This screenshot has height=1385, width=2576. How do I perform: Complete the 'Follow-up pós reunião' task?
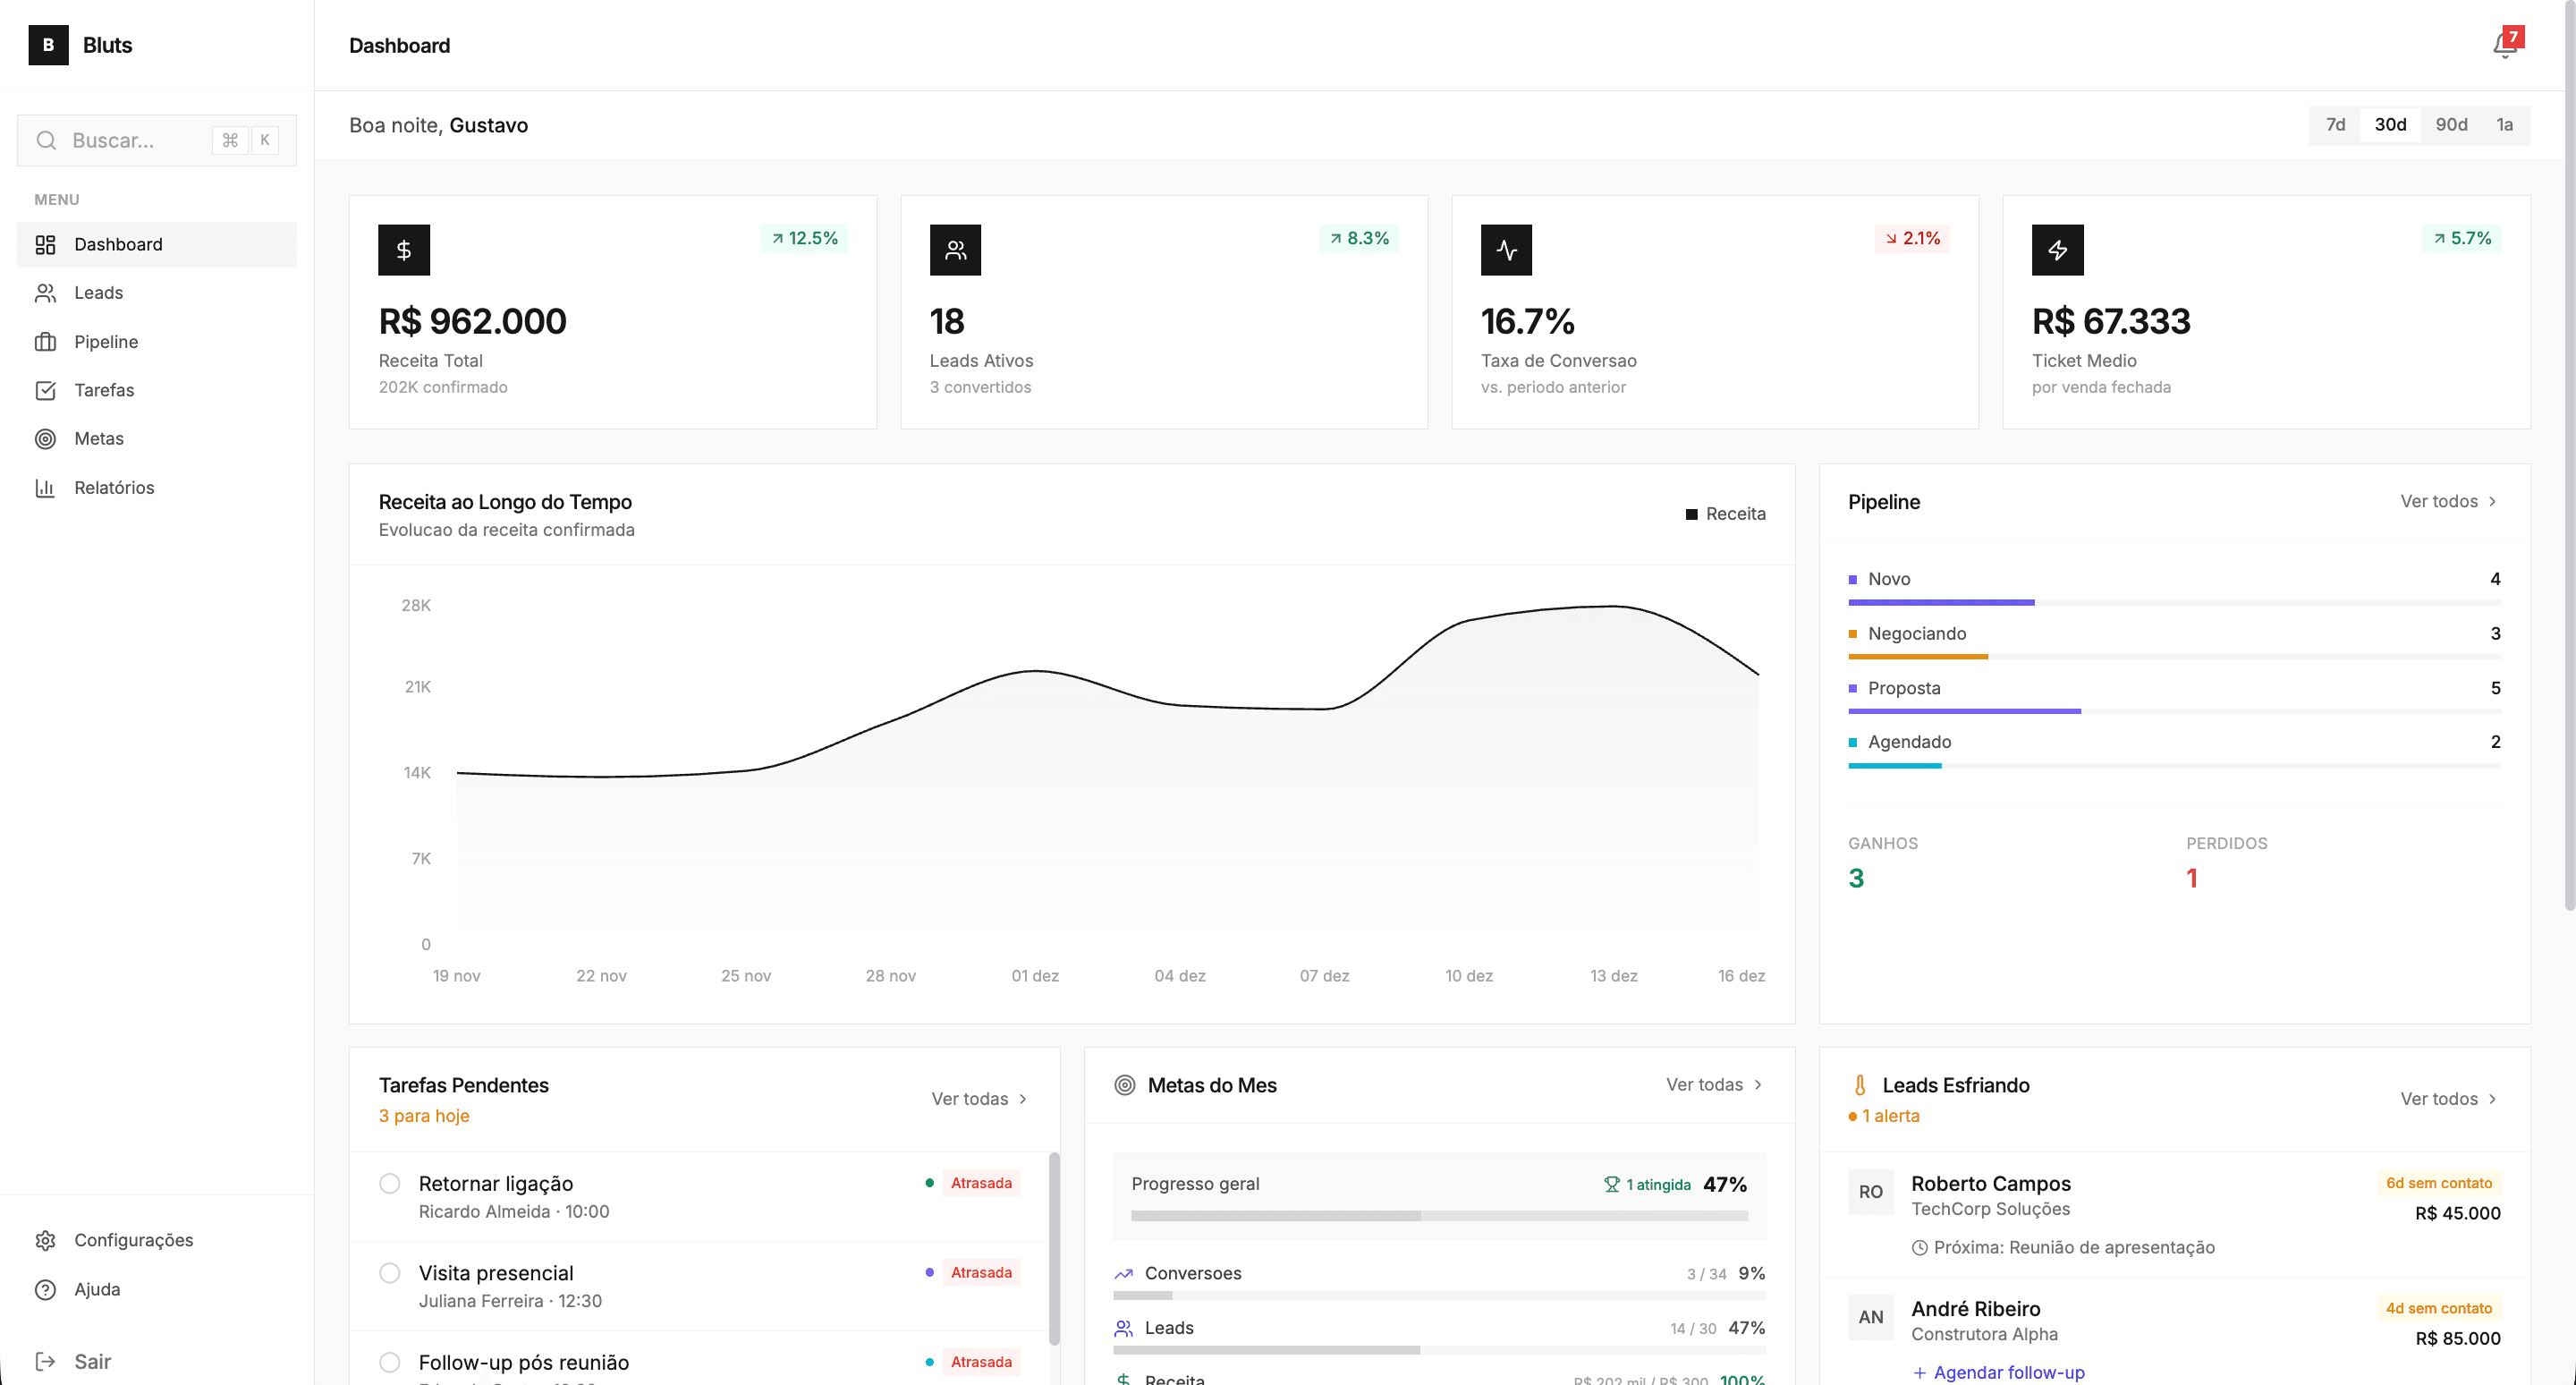pos(390,1362)
